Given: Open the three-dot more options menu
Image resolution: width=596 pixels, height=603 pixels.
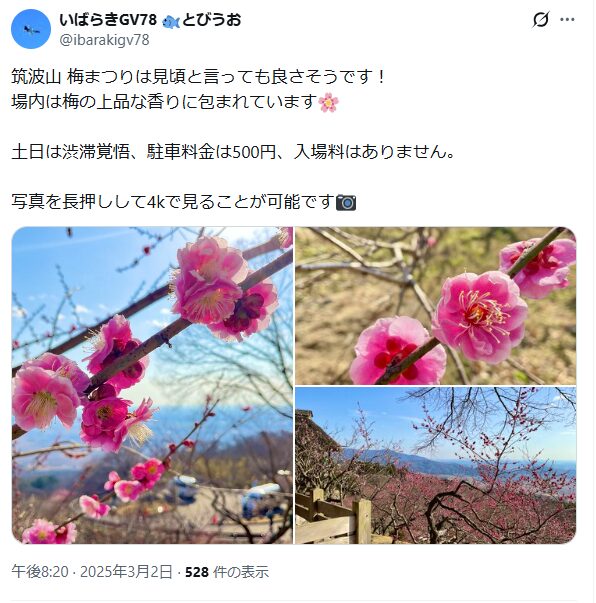Looking at the screenshot, I should pyautogui.click(x=567, y=20).
